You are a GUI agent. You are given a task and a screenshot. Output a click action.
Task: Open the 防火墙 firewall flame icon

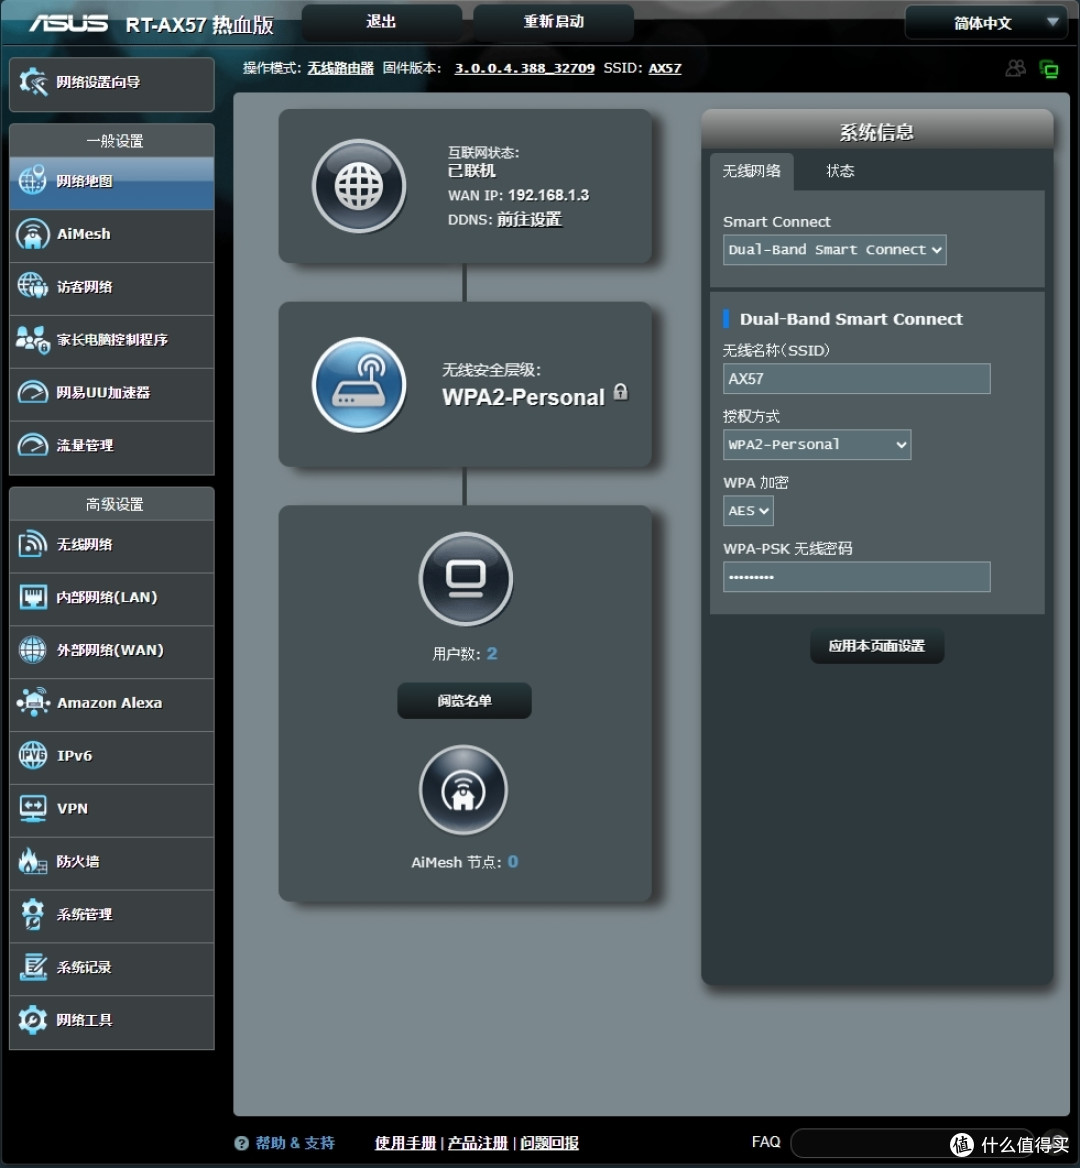(32, 861)
